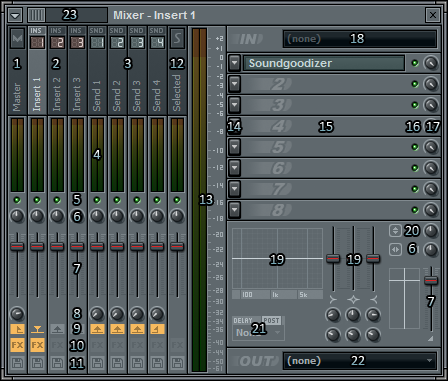Image resolution: width=448 pixels, height=381 pixels.
Task: Click the Soundgoodizer mix level knob
Action: tap(431, 63)
